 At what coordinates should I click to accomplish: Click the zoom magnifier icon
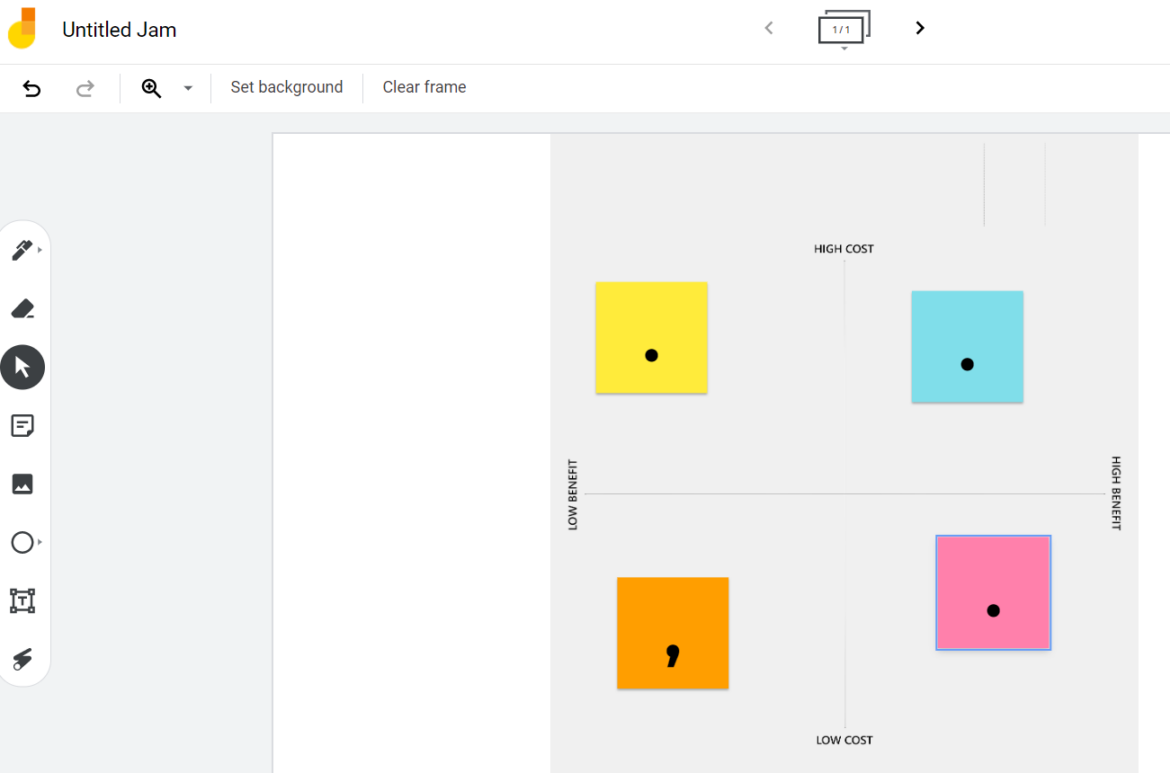point(151,88)
